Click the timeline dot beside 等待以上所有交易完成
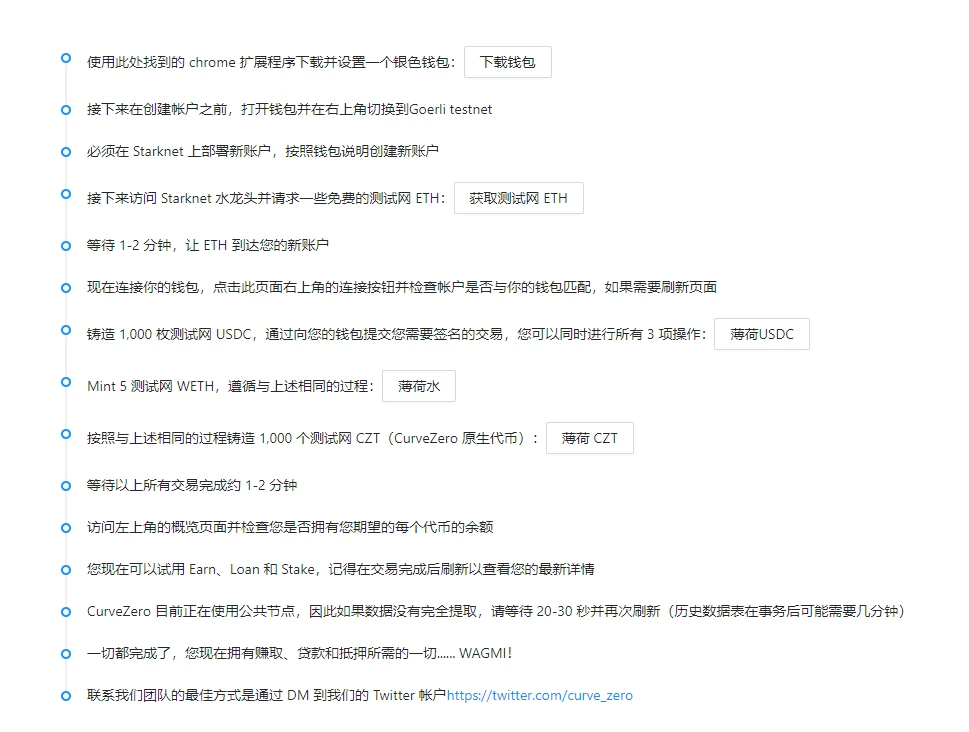Screen dimensions: 969x732 click(66, 486)
